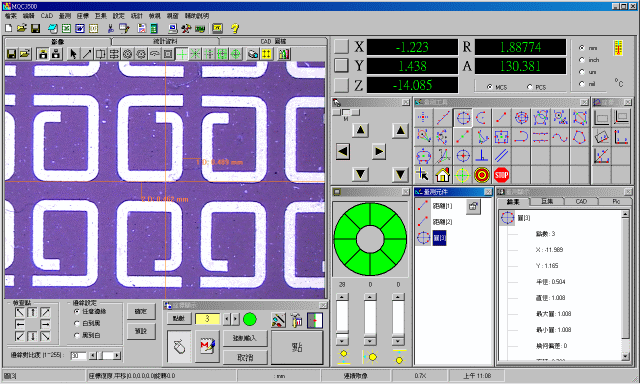Click the Z-axis up arrow
Viewport: 640px width, 384px height.
click(x=400, y=131)
